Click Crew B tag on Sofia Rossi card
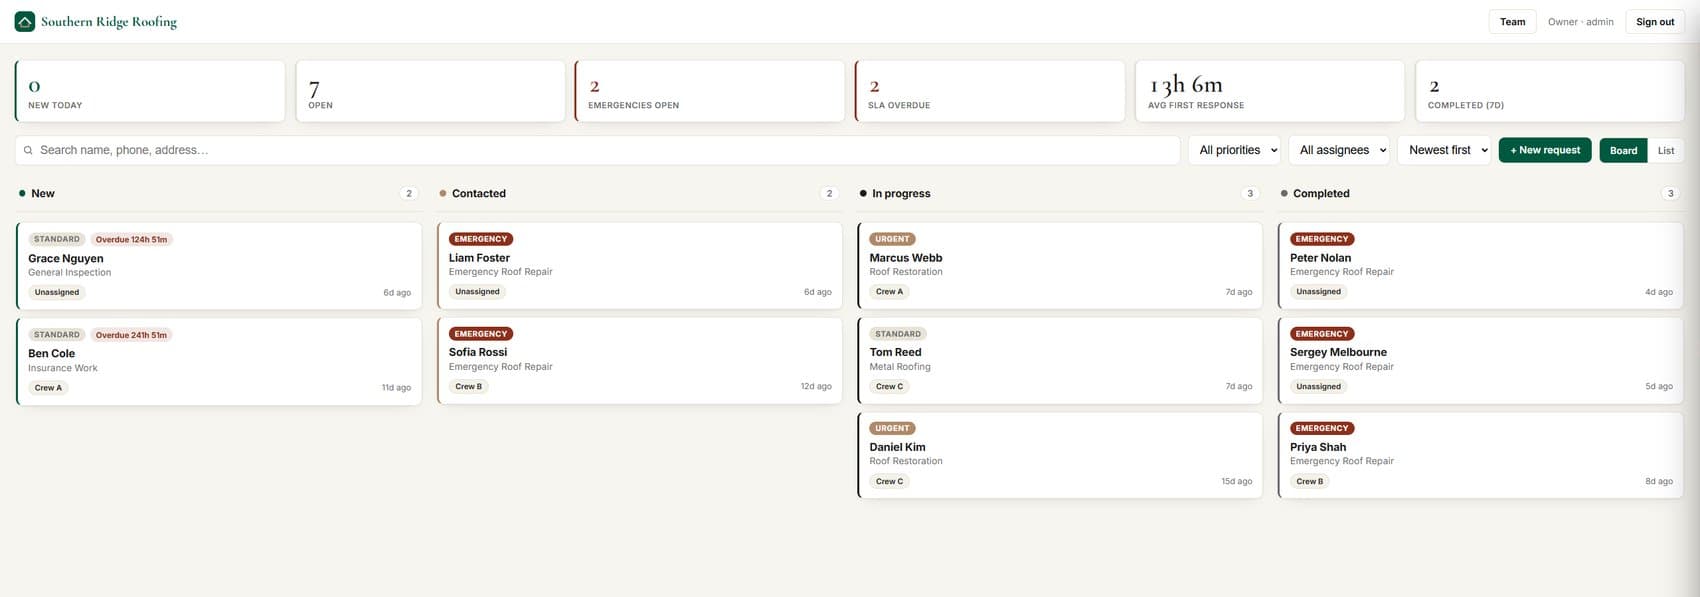Screen dimensions: 1700x597 (x=468, y=386)
